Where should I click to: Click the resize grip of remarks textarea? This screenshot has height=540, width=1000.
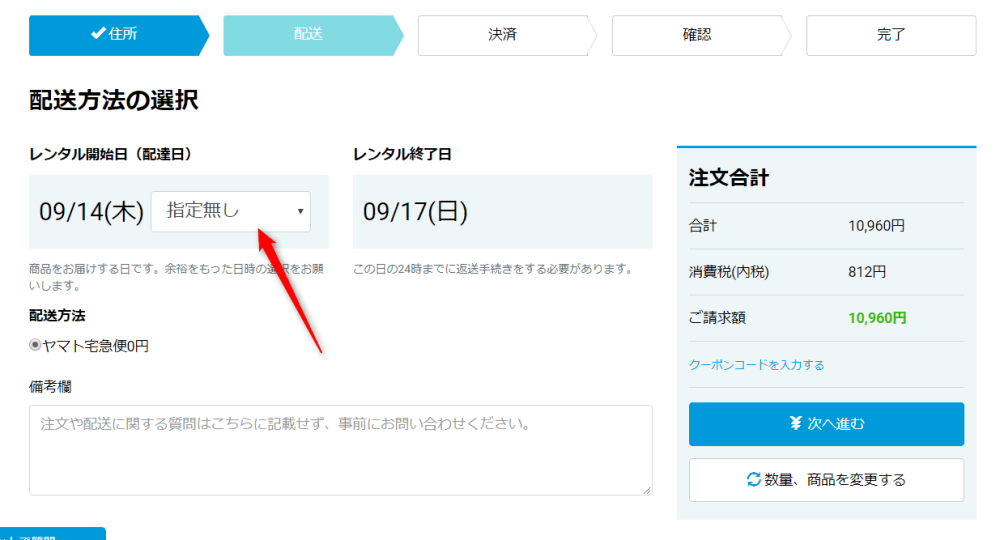point(647,490)
